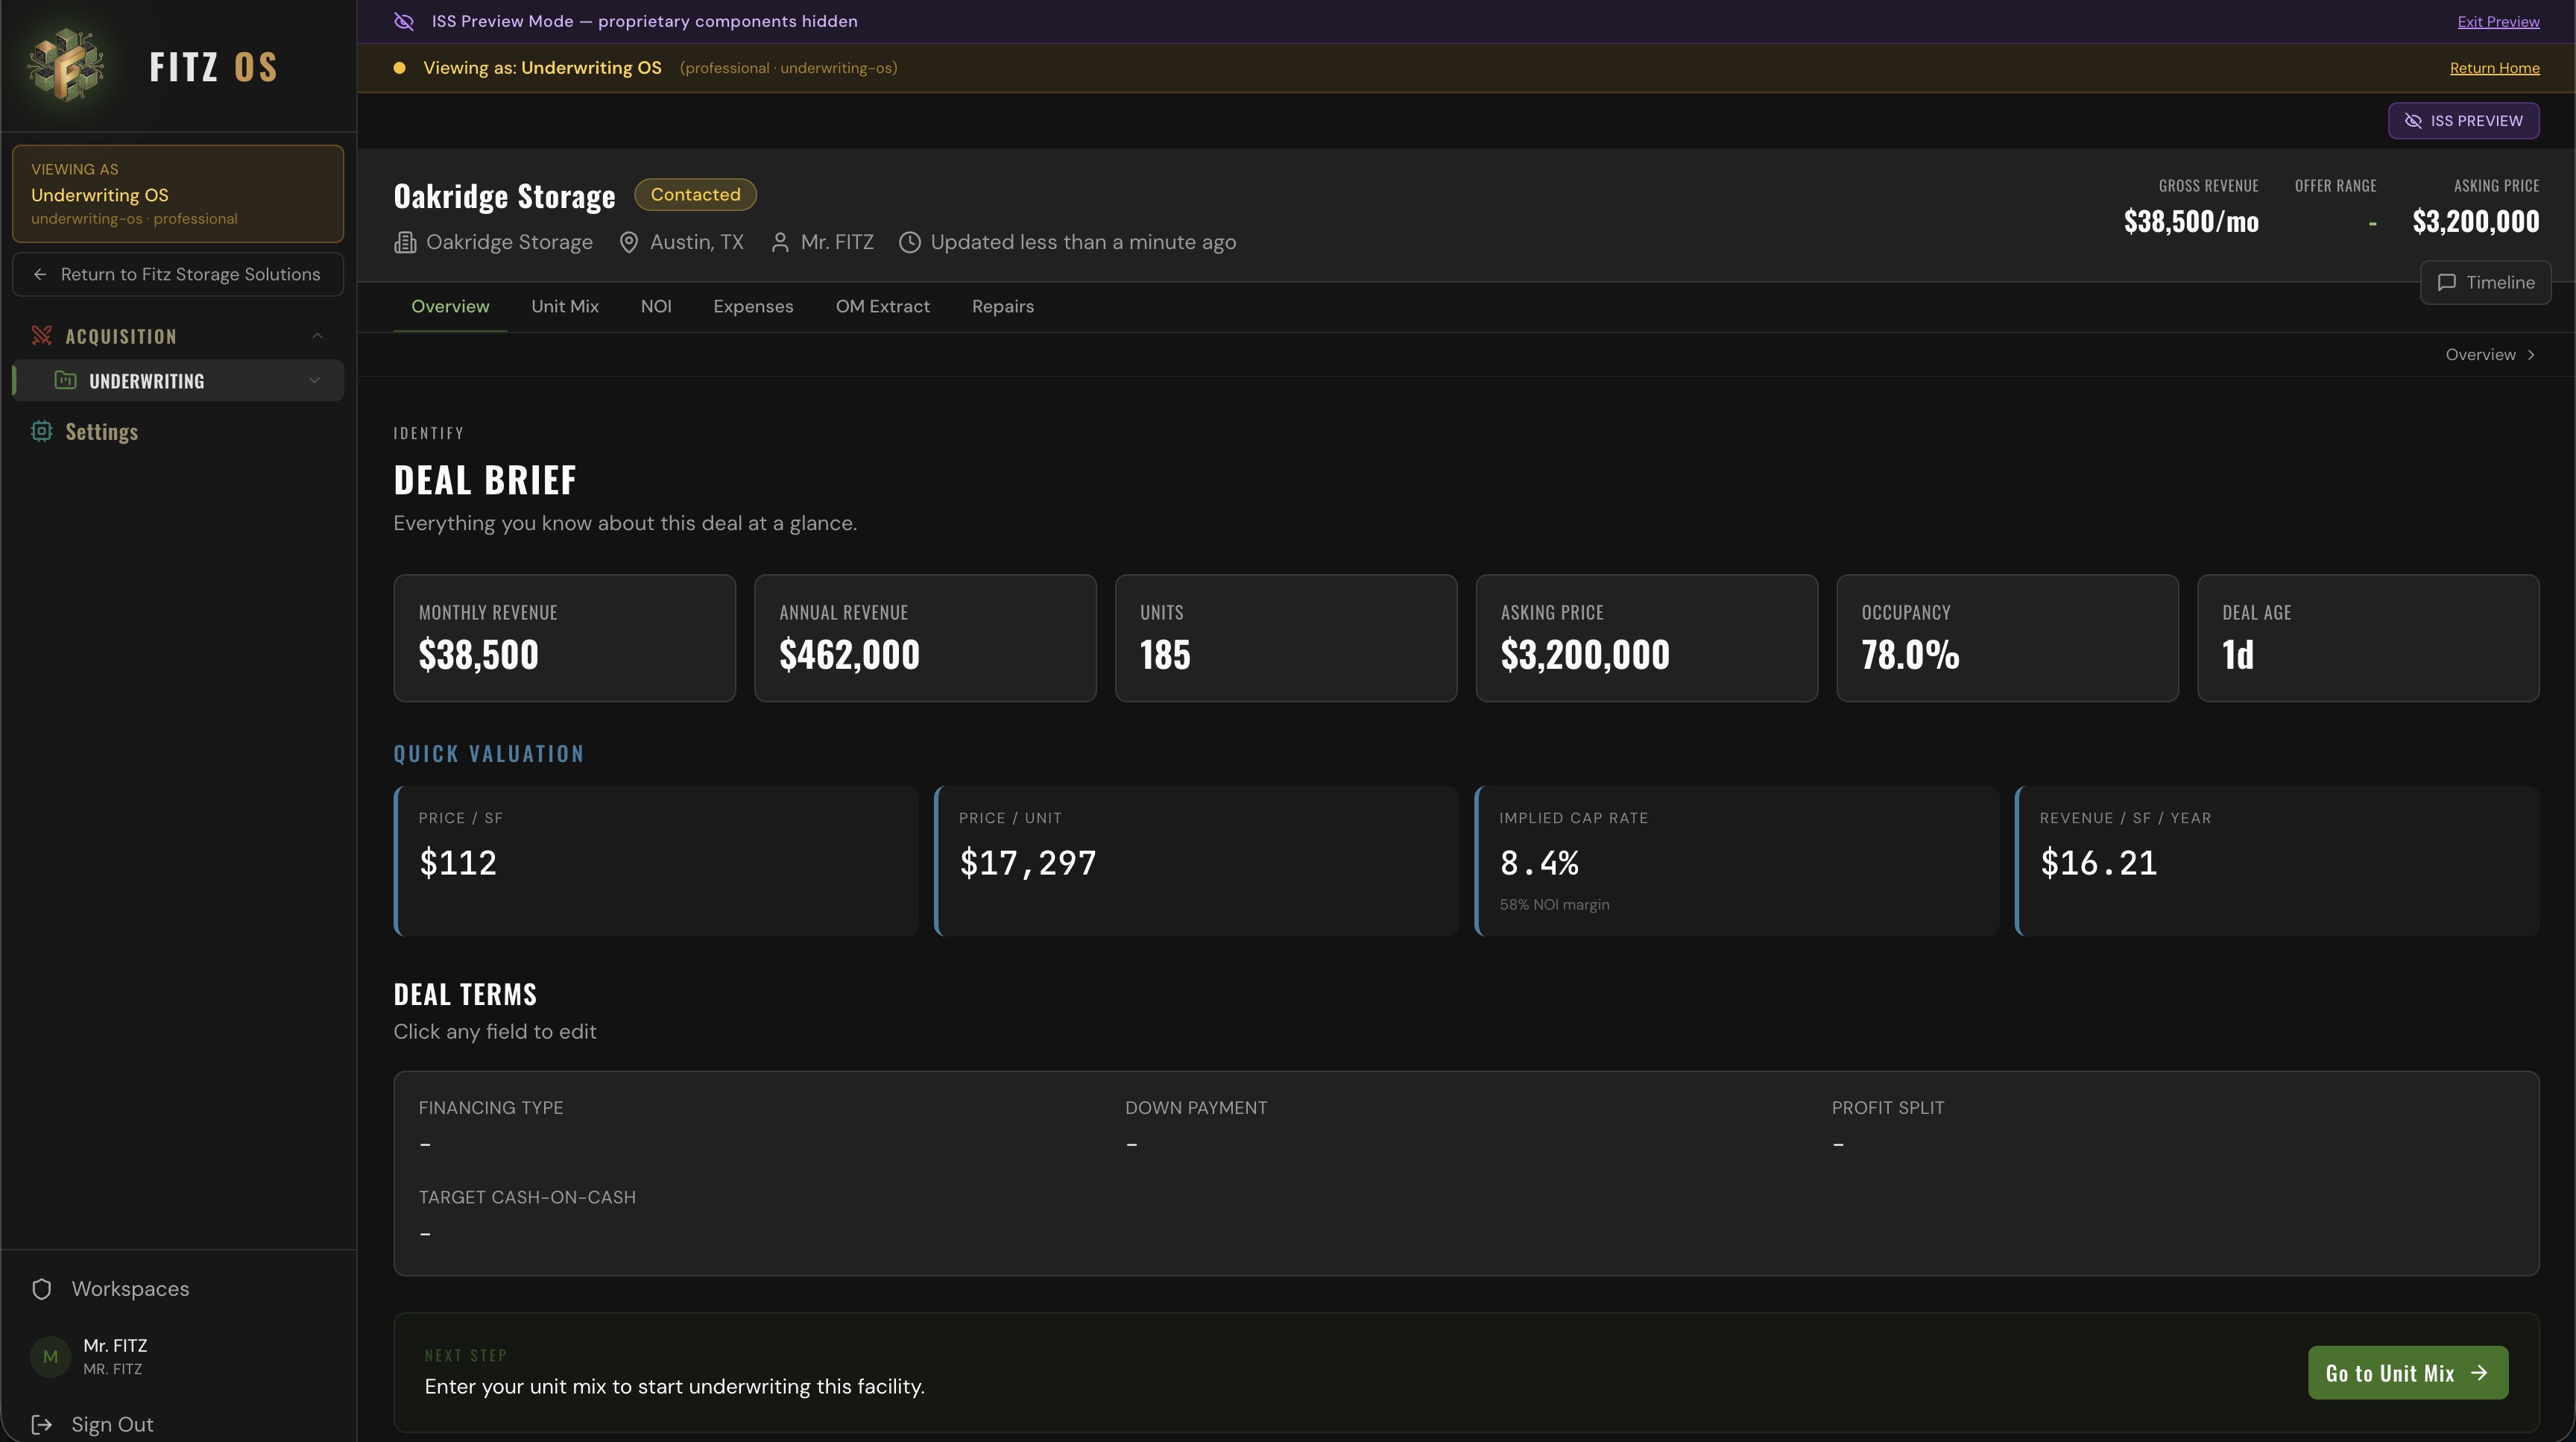
Task: Click the eye-slash icon in the preview banner
Action: 403,21
